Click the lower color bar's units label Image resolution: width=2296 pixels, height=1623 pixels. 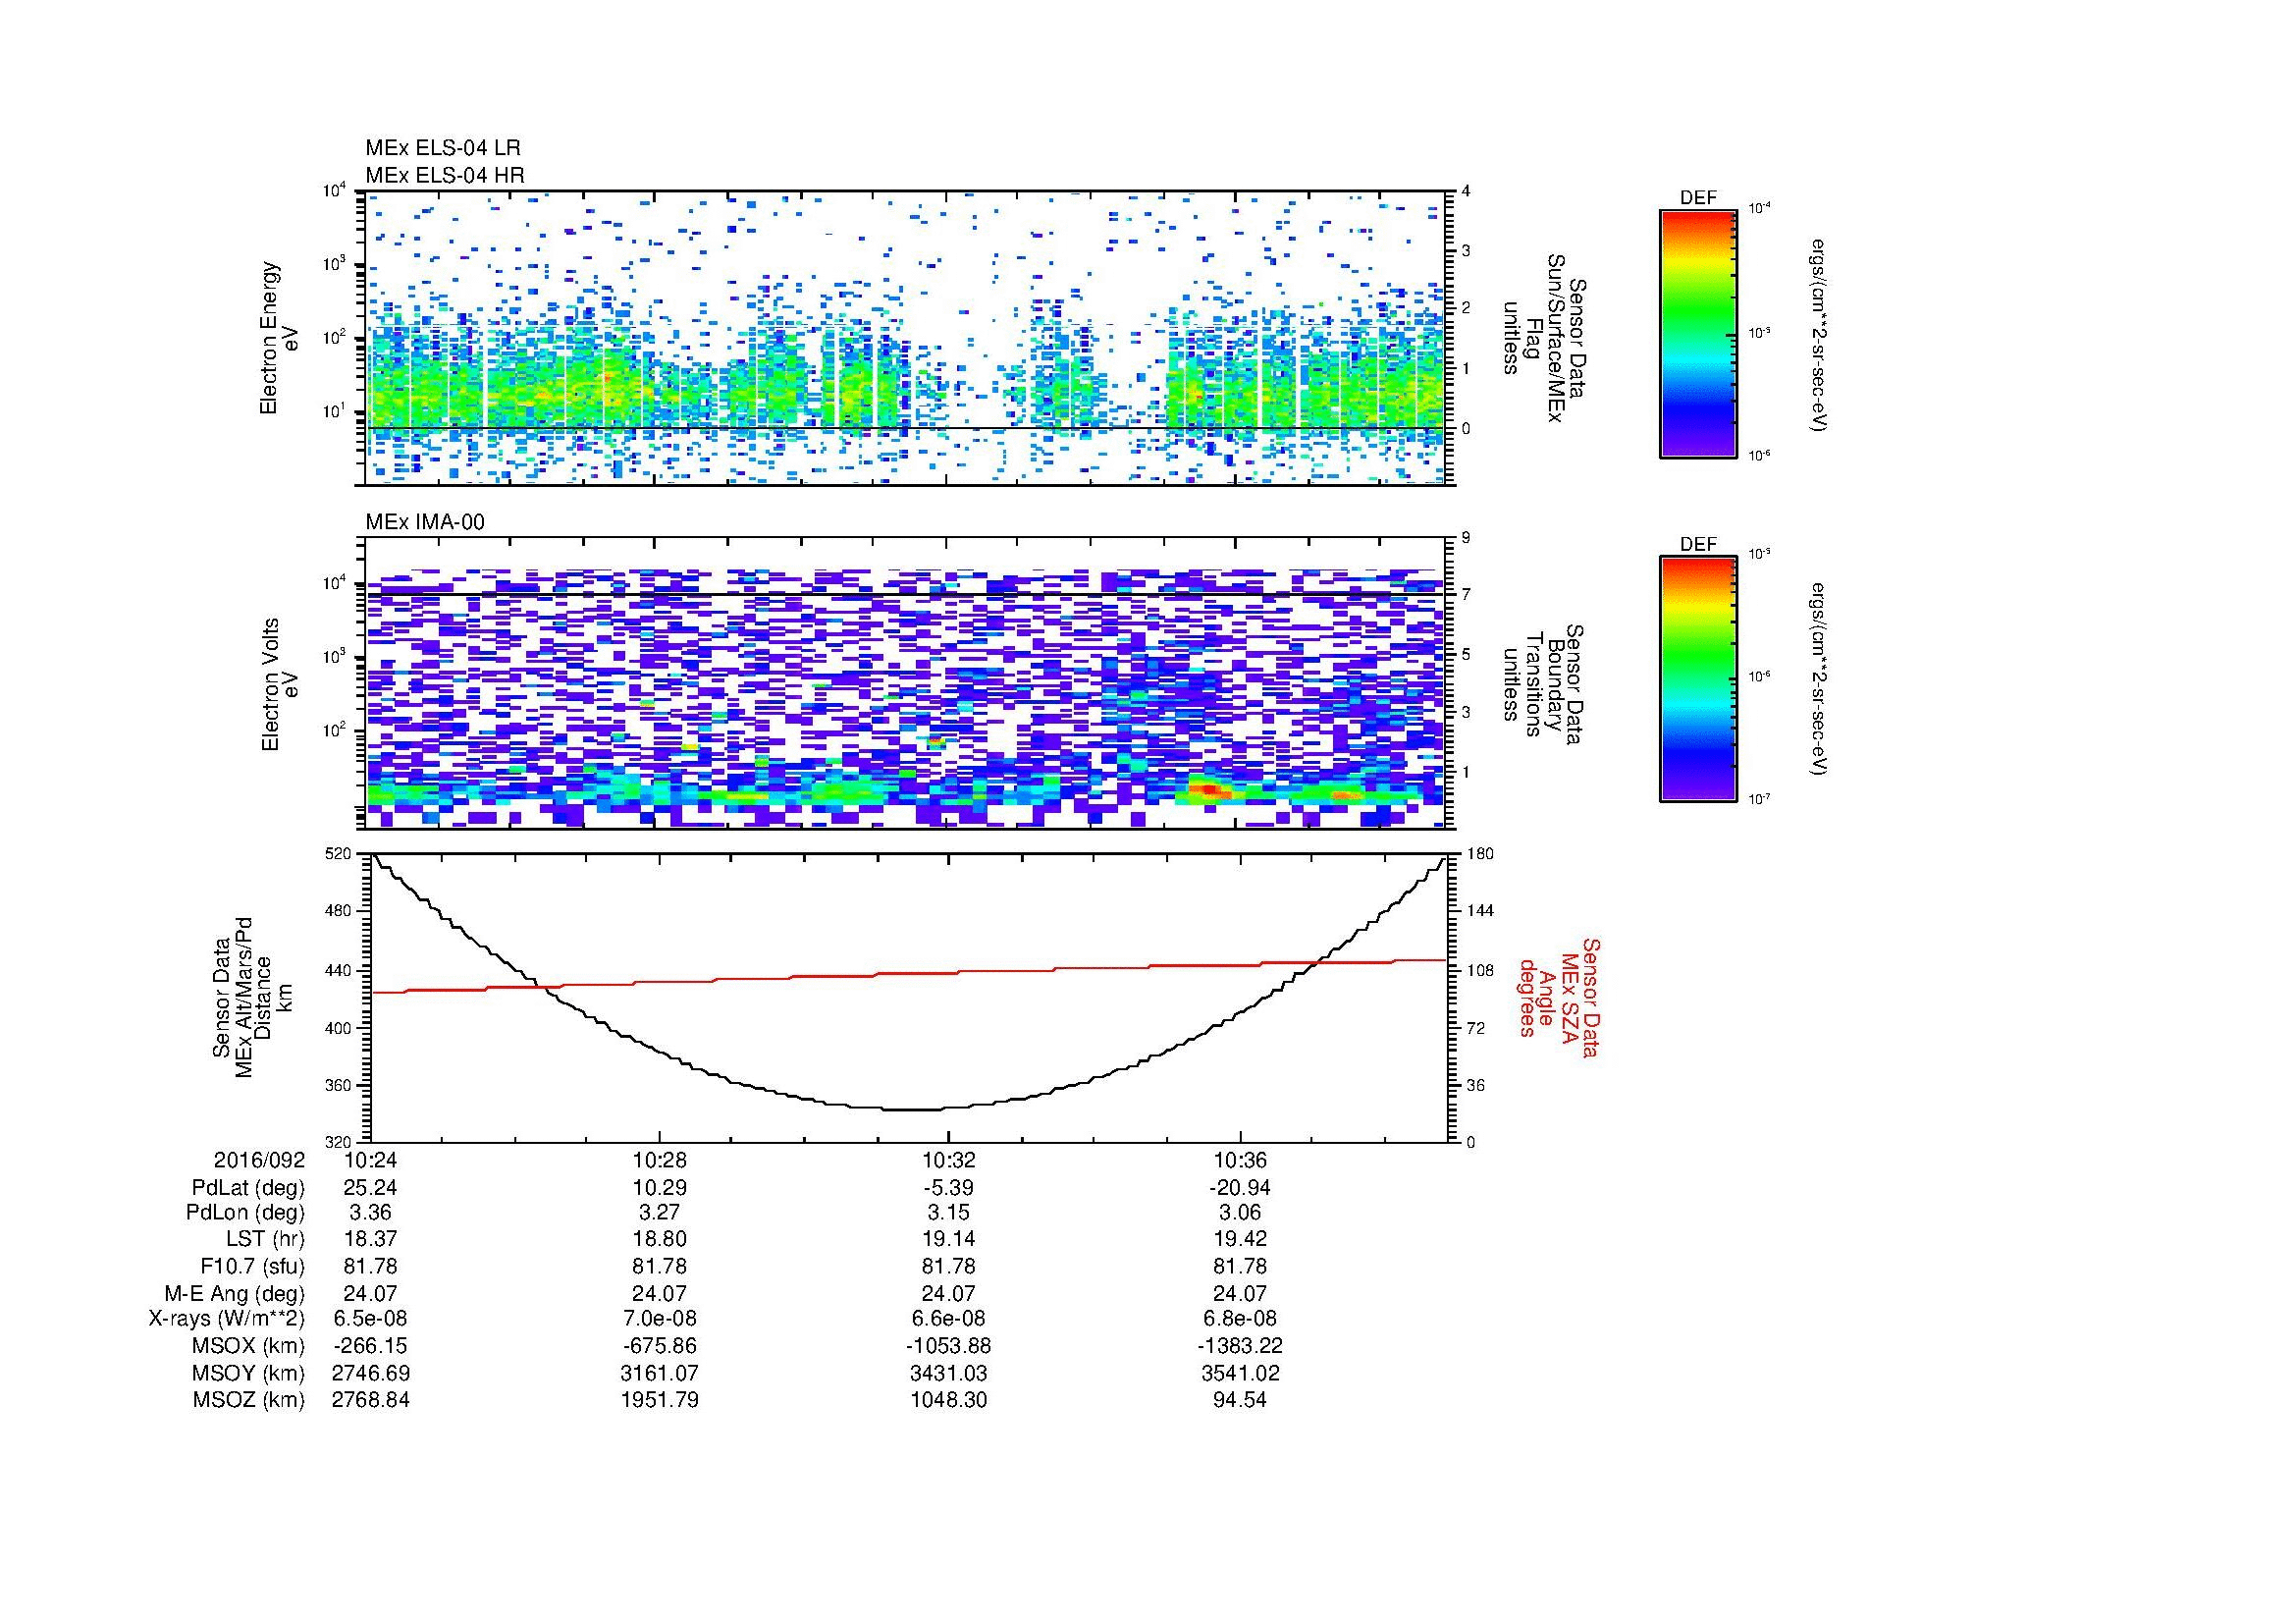(x=1820, y=679)
